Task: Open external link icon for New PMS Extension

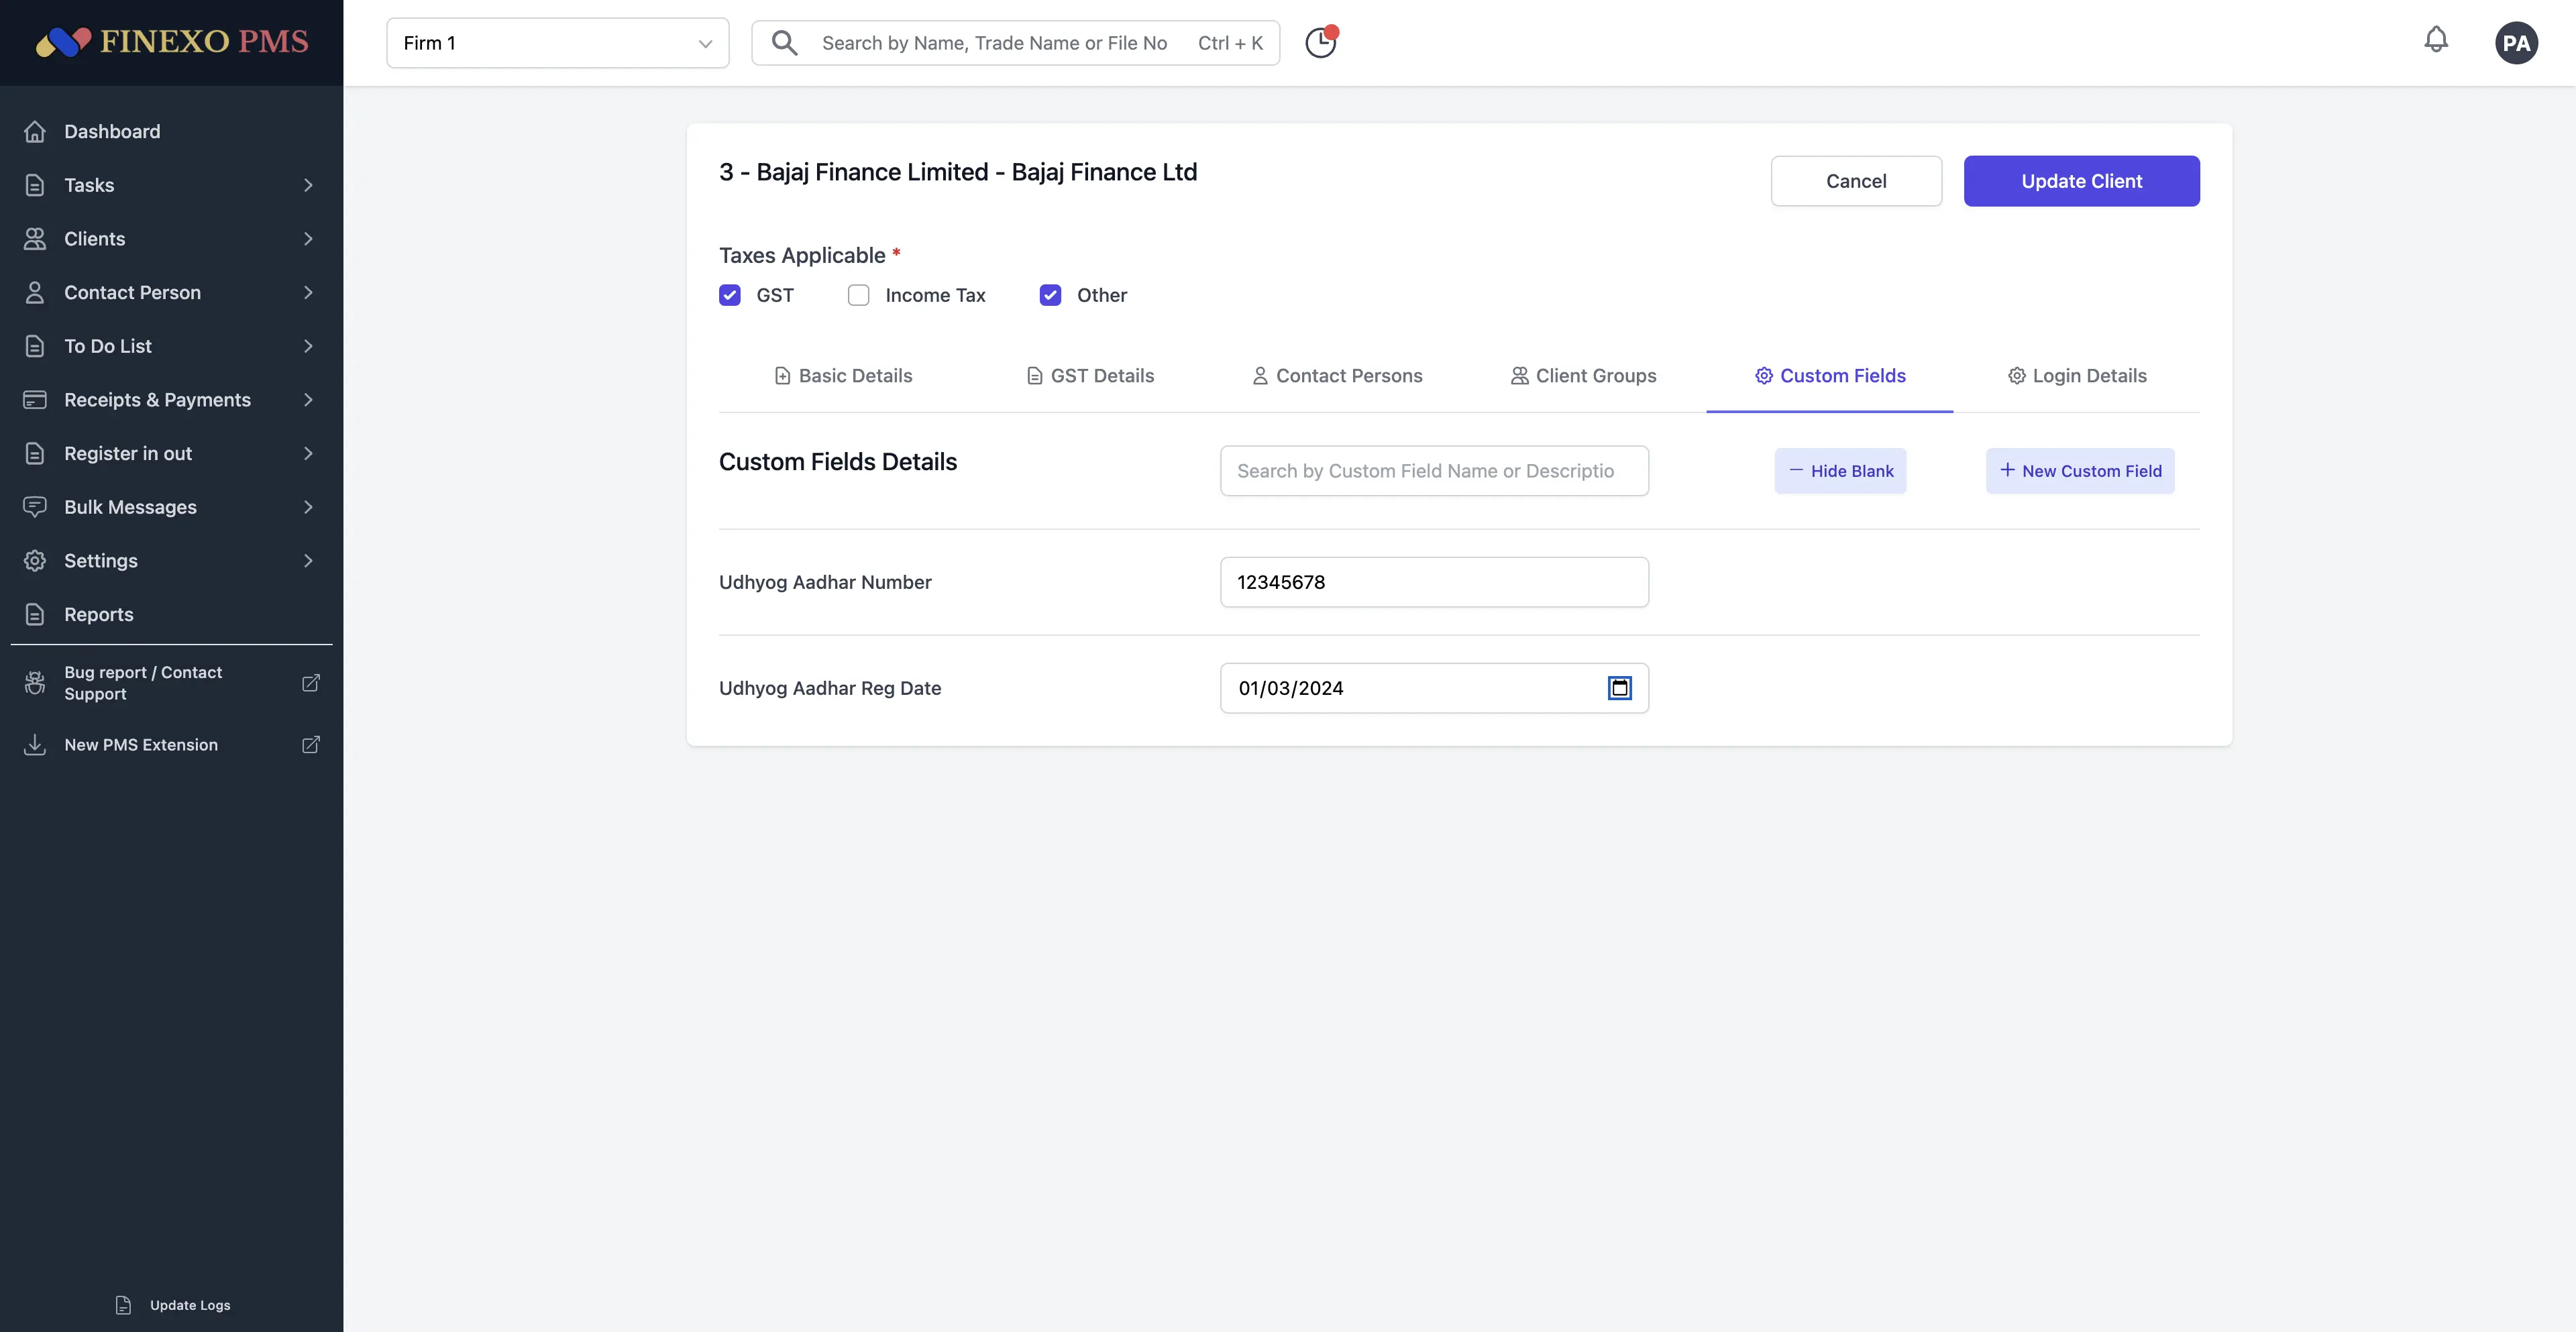Action: pyautogui.click(x=311, y=745)
